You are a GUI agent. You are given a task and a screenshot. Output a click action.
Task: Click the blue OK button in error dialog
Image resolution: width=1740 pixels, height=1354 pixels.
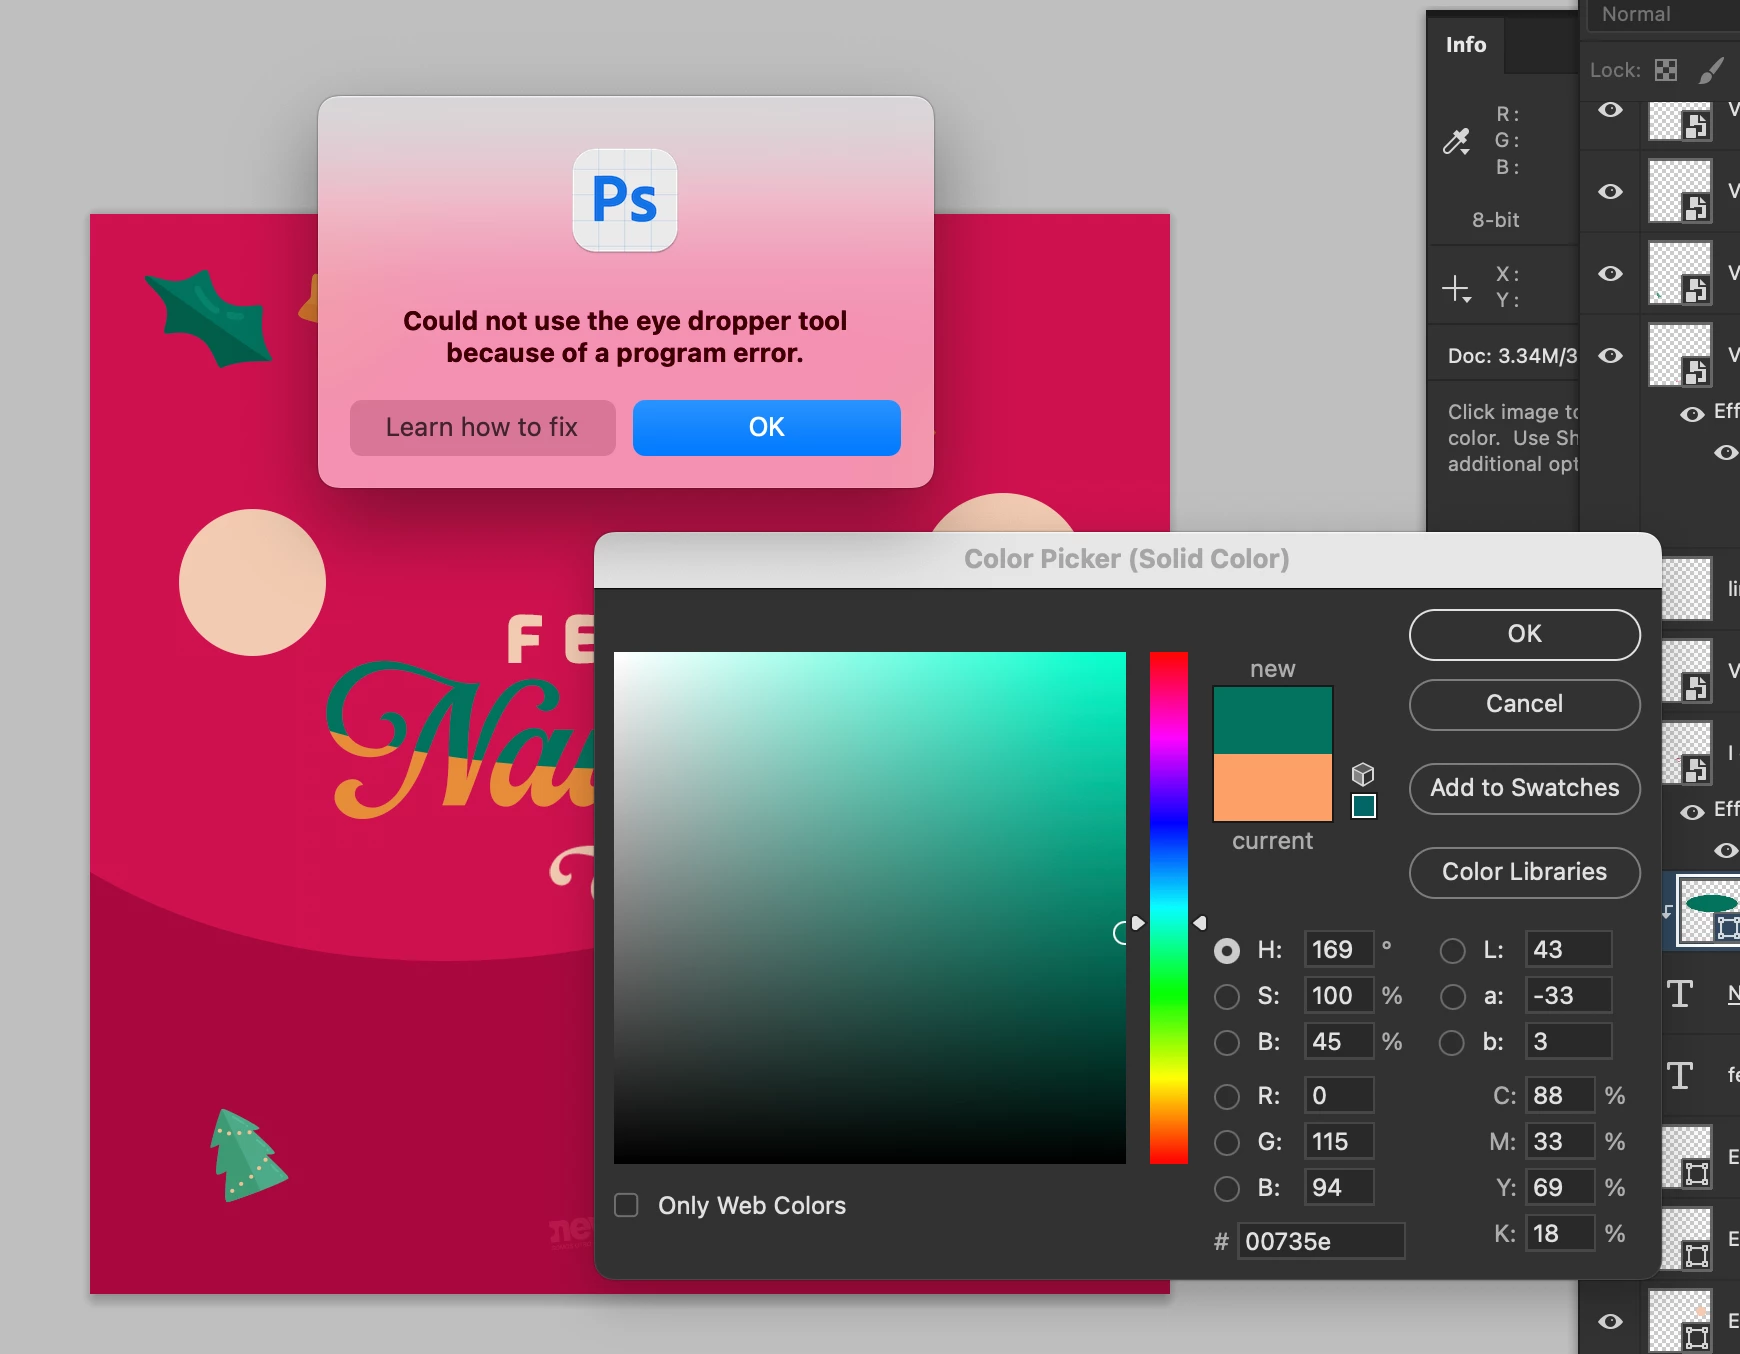(767, 427)
